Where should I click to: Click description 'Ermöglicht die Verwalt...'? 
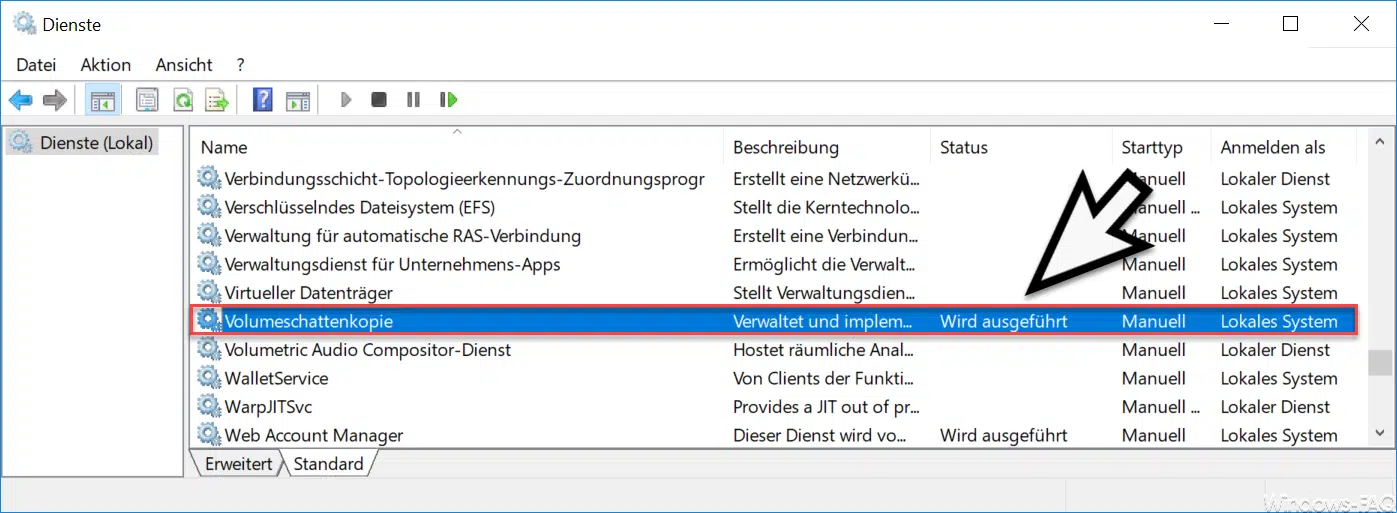[x=823, y=264]
